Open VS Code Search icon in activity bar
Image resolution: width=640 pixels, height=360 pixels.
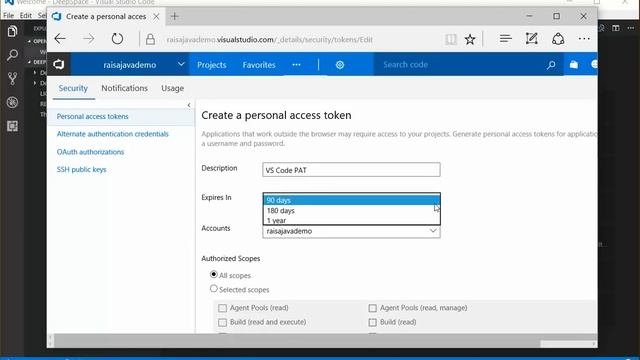pyautogui.click(x=12, y=55)
